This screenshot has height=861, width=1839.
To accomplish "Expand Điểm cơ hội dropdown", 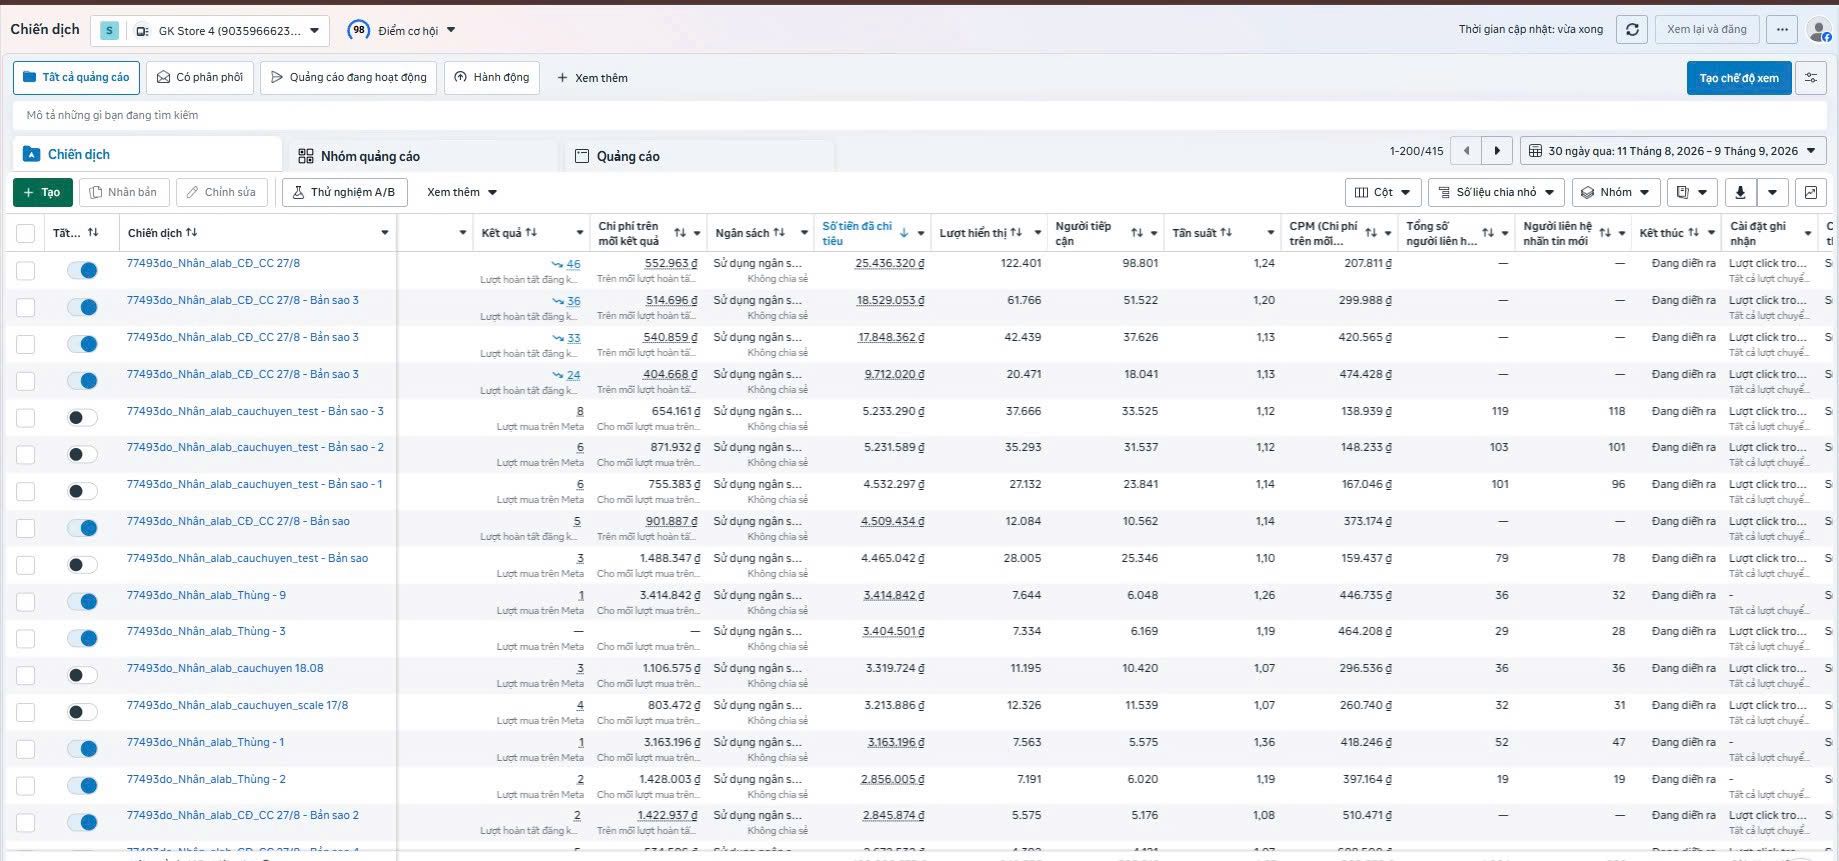I will pos(451,30).
